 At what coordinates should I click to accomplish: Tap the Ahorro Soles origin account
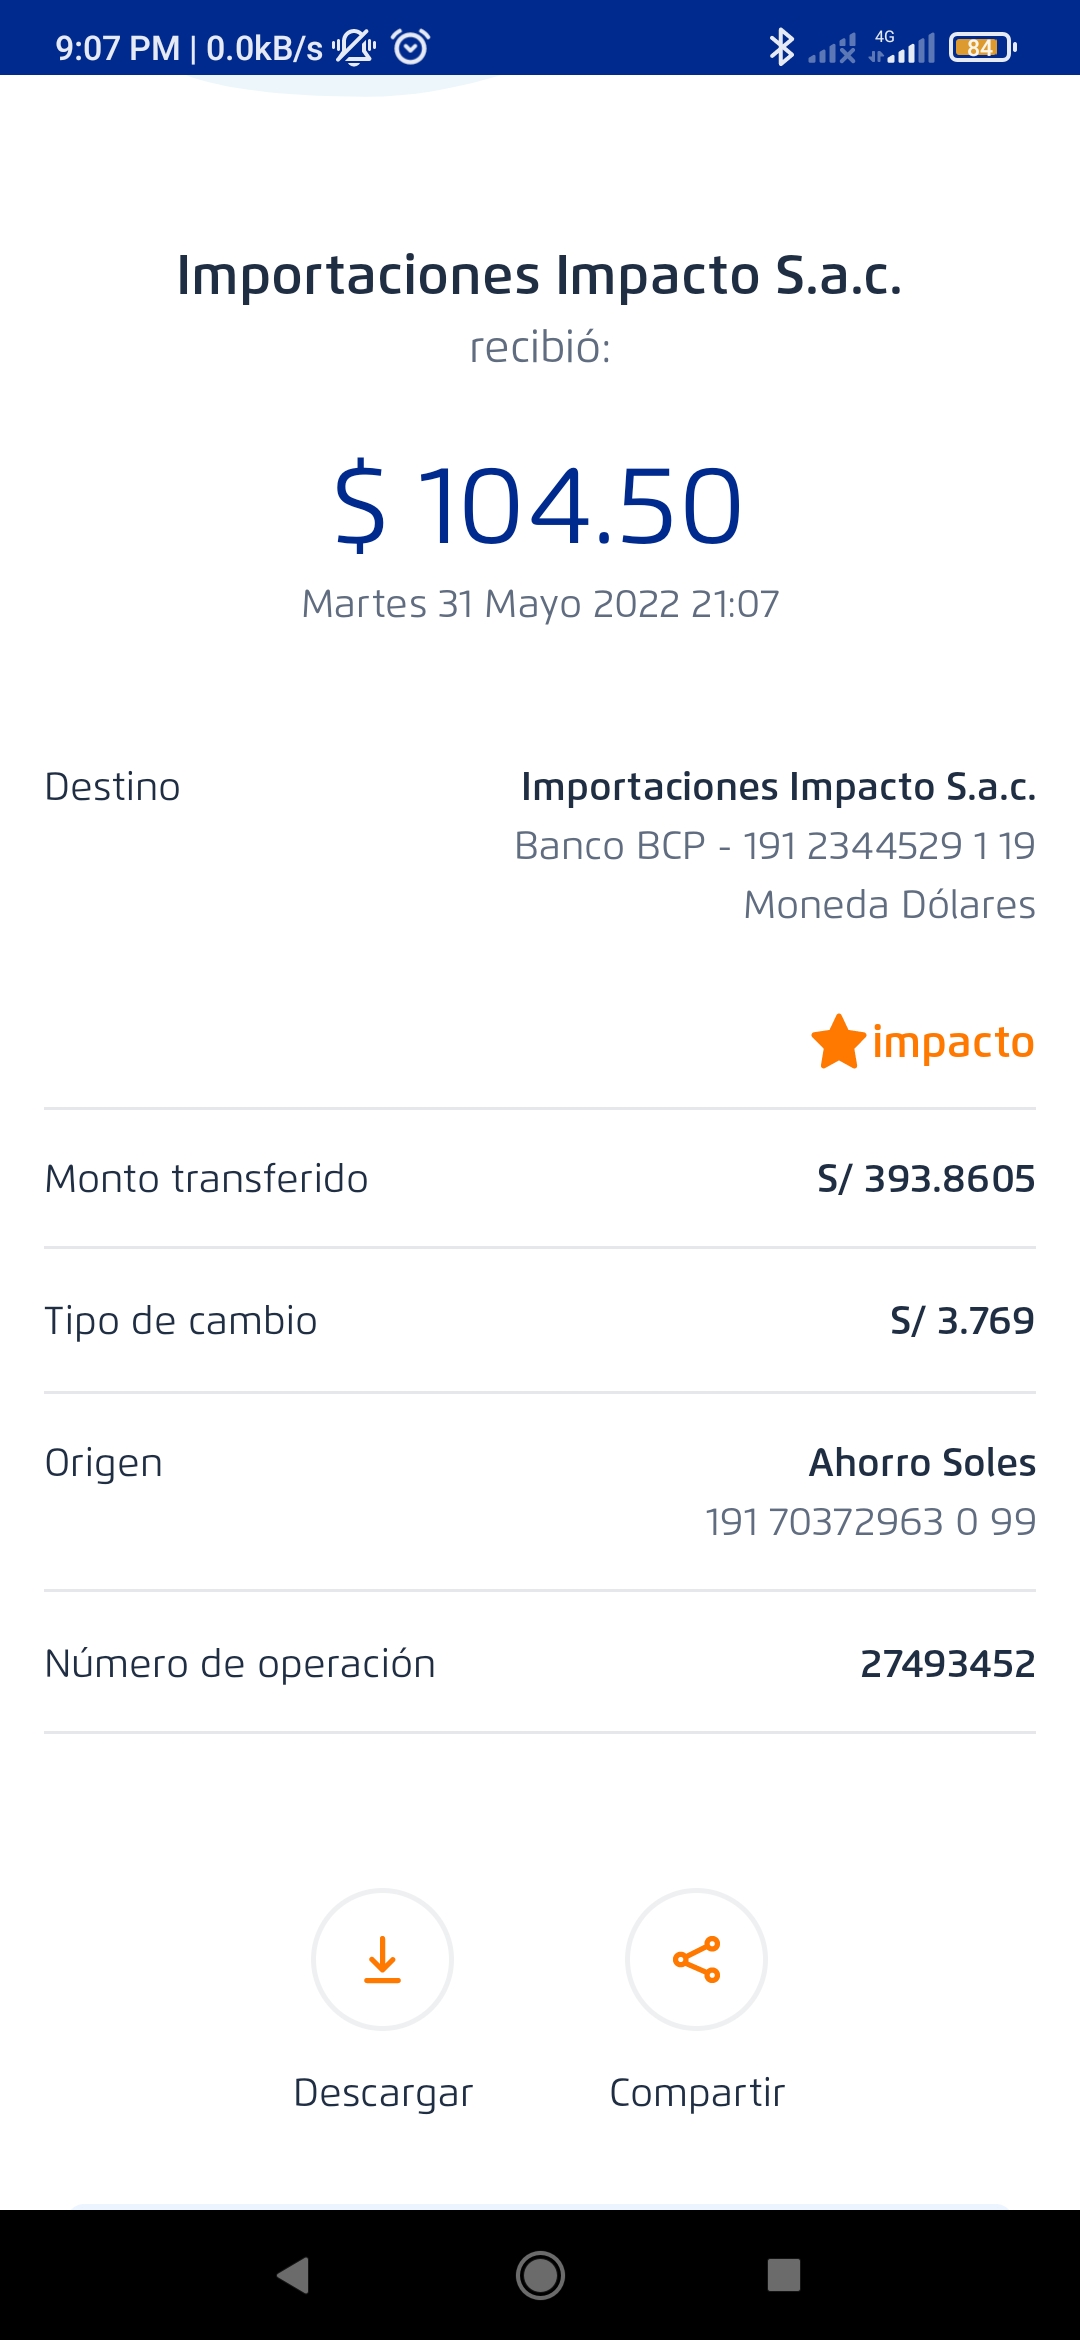(x=921, y=1463)
